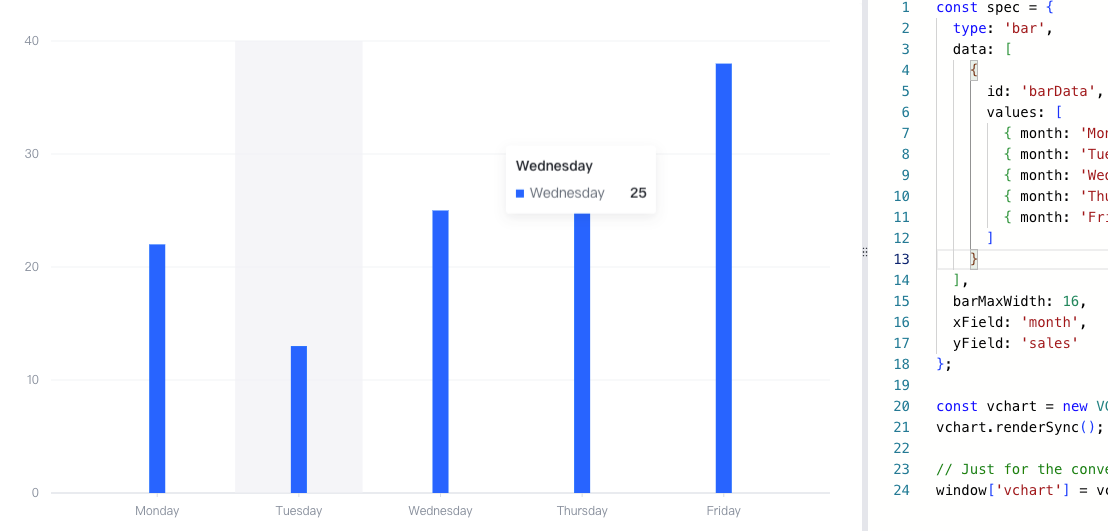Click line number 15 in editor gutter

click(901, 301)
